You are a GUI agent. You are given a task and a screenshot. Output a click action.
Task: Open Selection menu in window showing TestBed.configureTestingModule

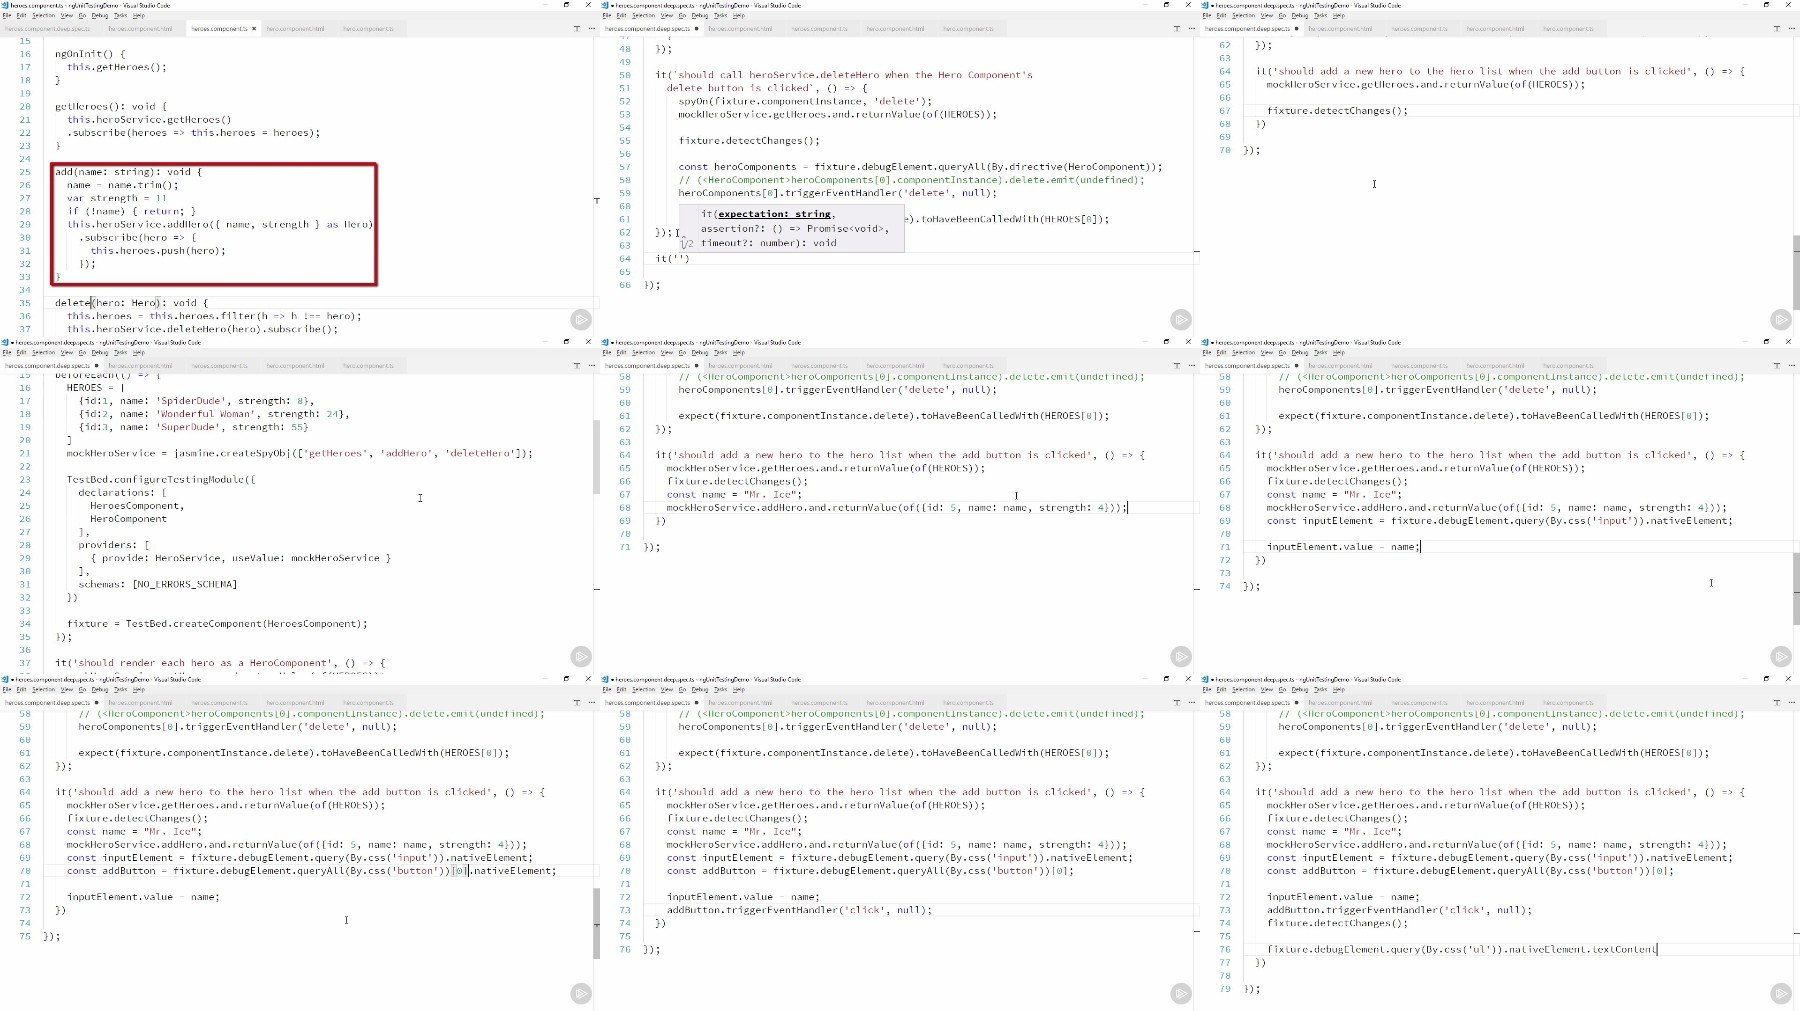[x=44, y=353]
